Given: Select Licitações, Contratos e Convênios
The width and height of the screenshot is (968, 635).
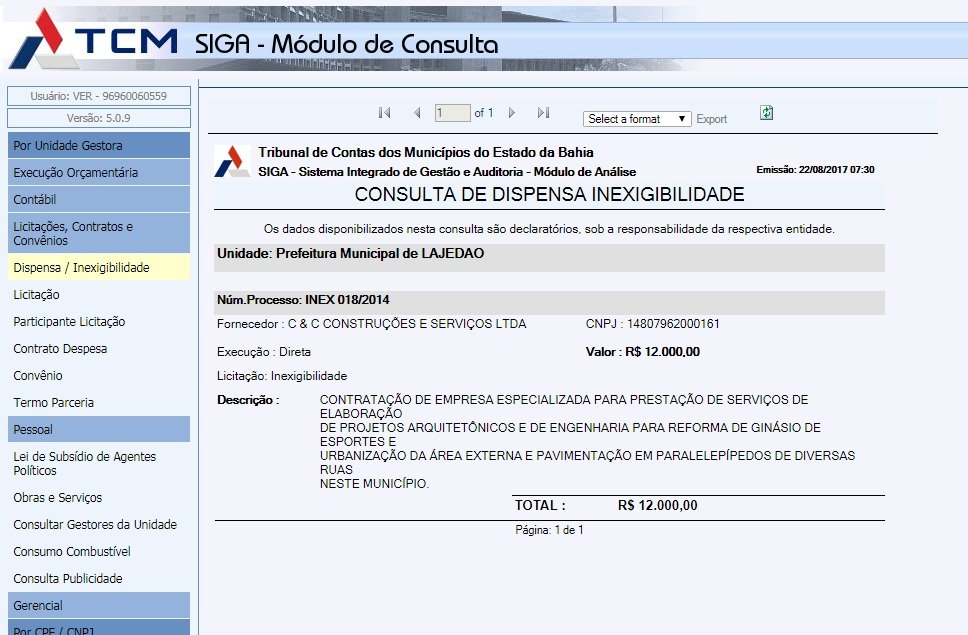Looking at the screenshot, I should (98, 234).
